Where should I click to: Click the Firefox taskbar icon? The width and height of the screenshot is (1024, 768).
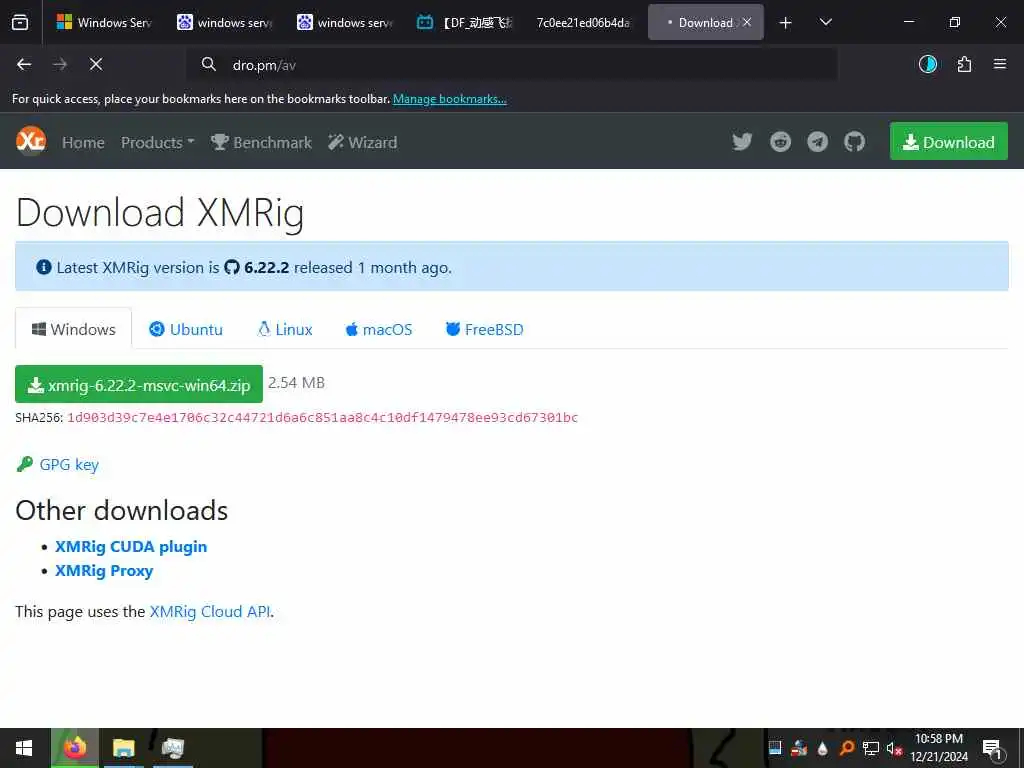(75, 748)
